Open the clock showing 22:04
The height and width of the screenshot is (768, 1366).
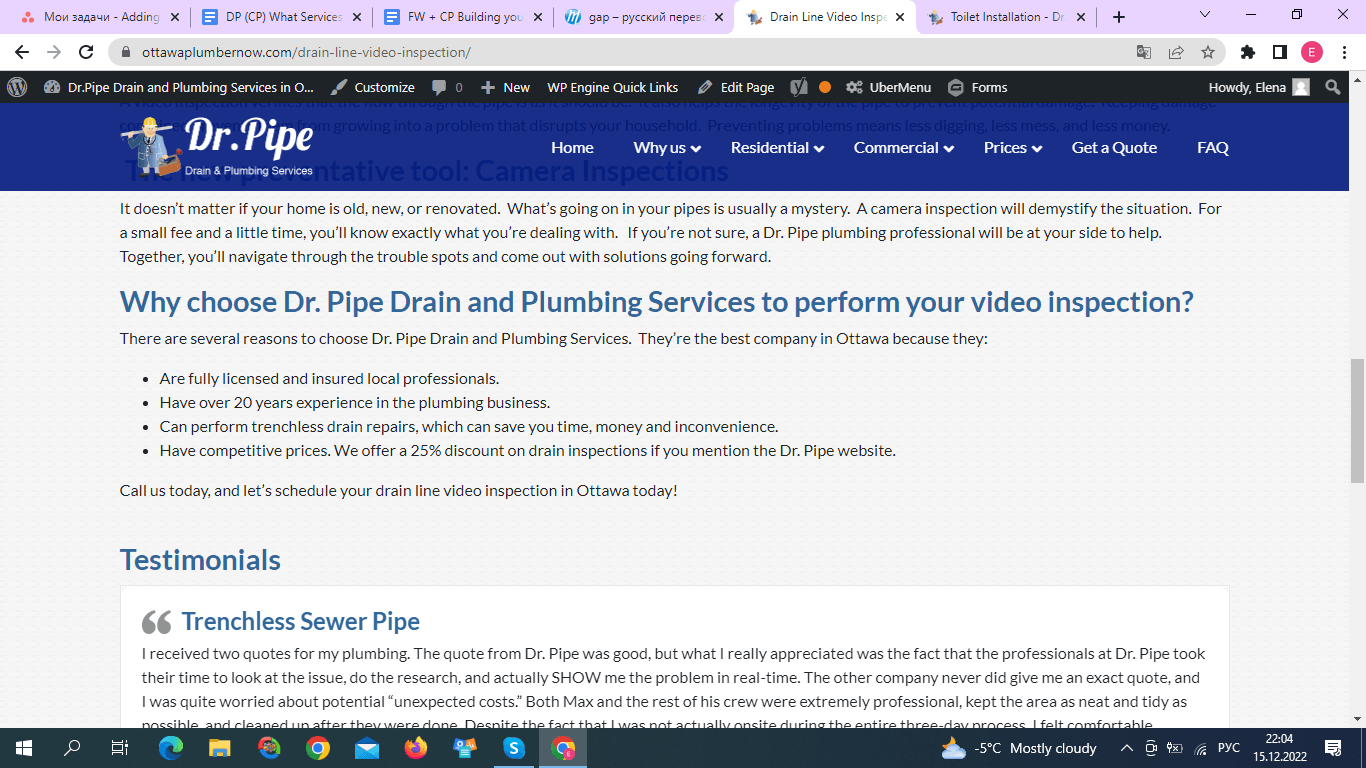click(1279, 747)
